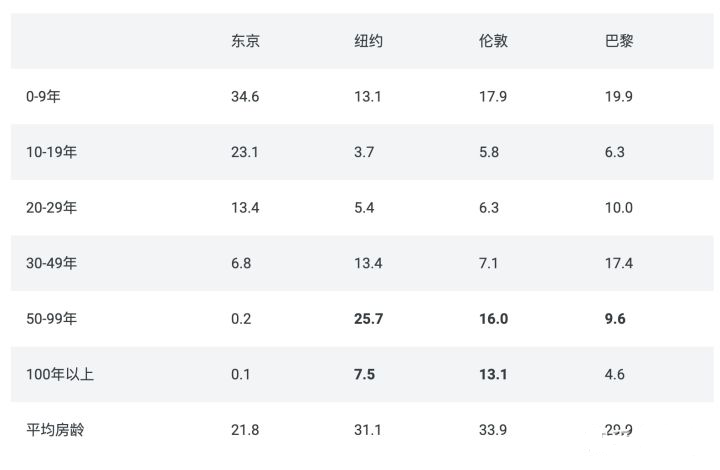Select the bold 25.7 cell under 纽约

(x=368, y=319)
